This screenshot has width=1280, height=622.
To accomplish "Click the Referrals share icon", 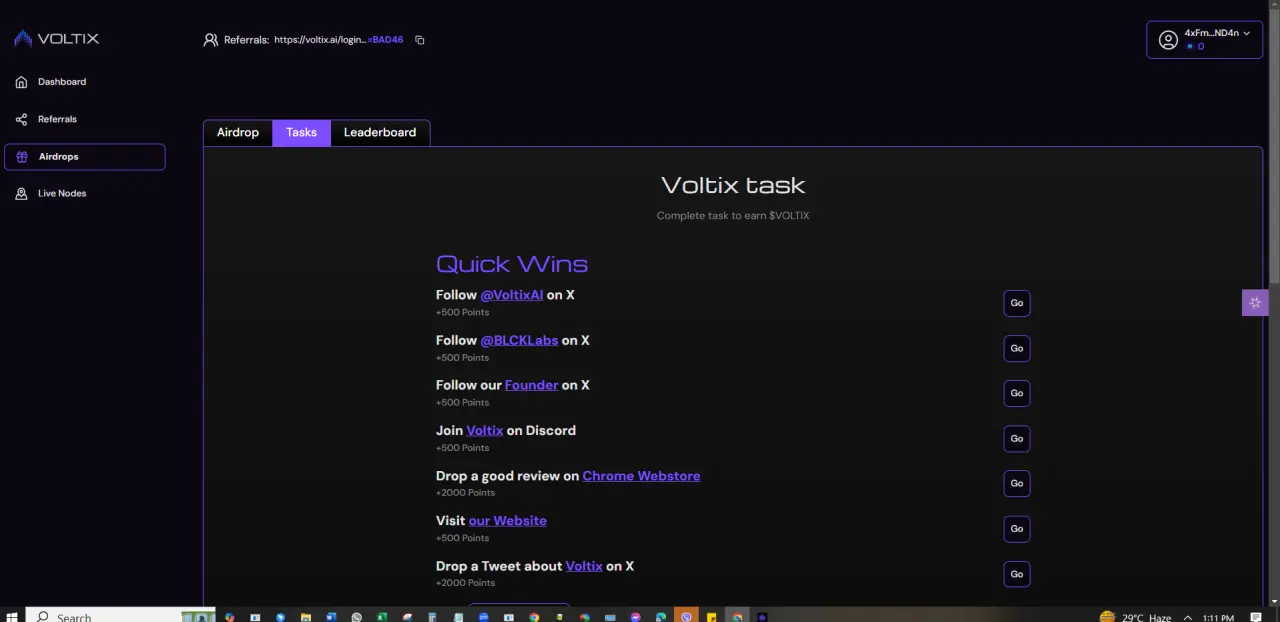I will pos(21,119).
